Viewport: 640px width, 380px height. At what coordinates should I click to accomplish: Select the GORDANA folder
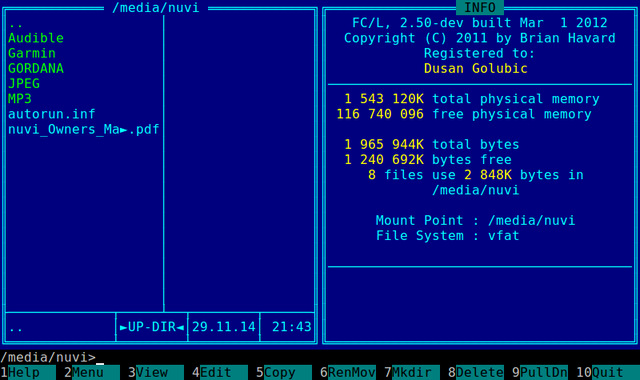(36, 69)
